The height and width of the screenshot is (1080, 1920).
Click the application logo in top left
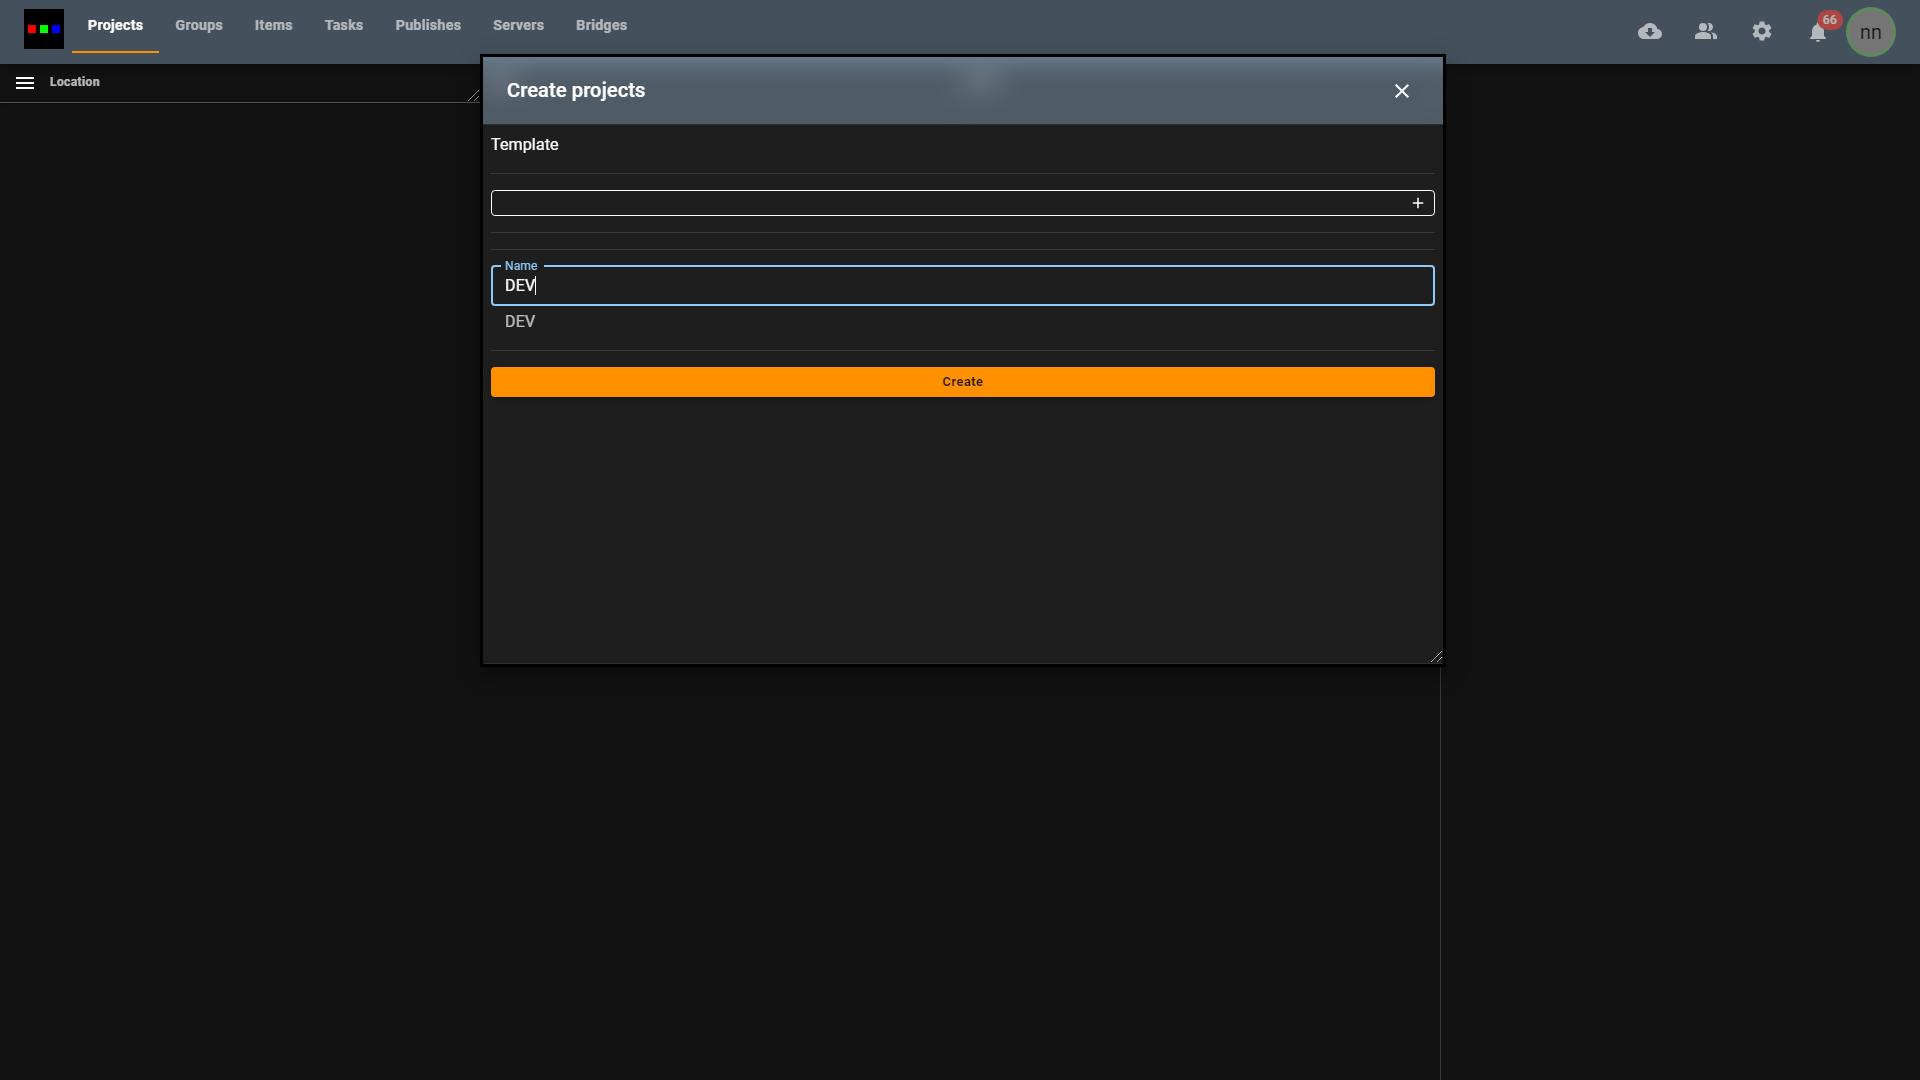pos(43,28)
